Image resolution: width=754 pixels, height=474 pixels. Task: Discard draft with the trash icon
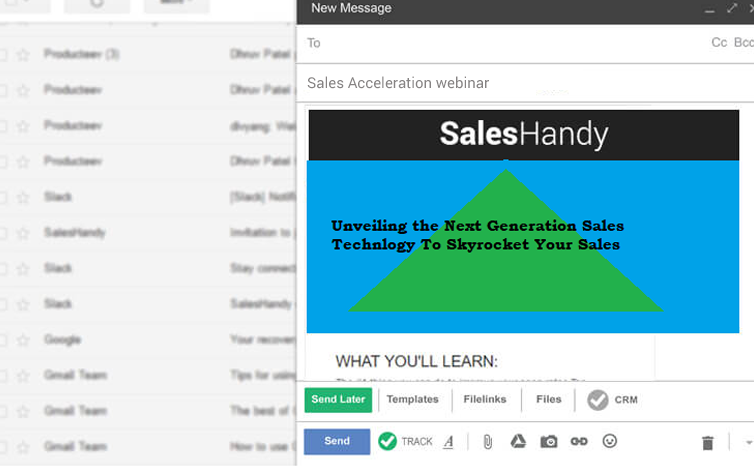[x=708, y=443]
